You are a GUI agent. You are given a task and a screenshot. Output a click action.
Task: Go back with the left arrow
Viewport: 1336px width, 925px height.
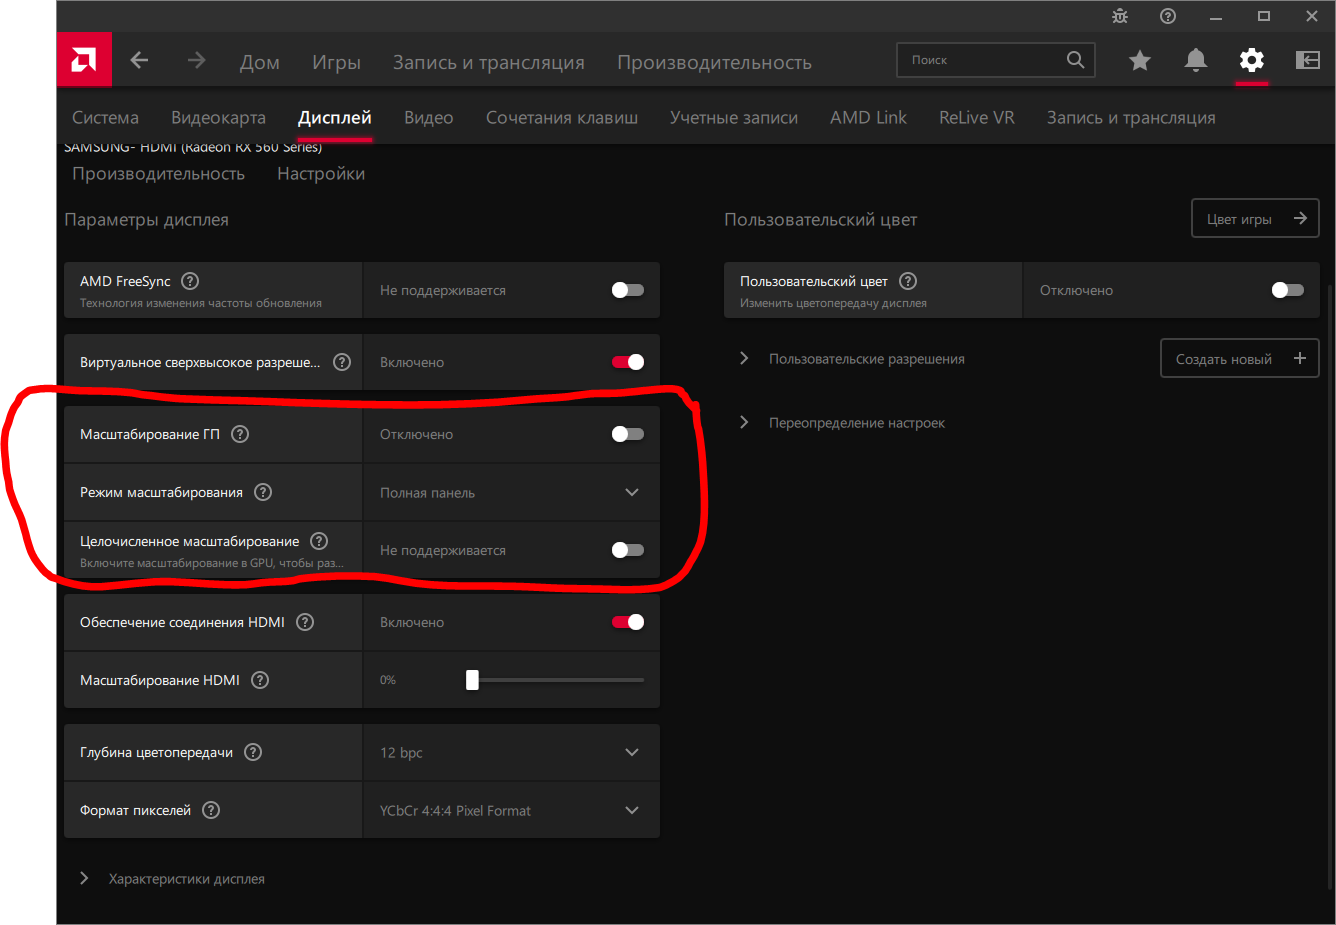[x=139, y=60]
